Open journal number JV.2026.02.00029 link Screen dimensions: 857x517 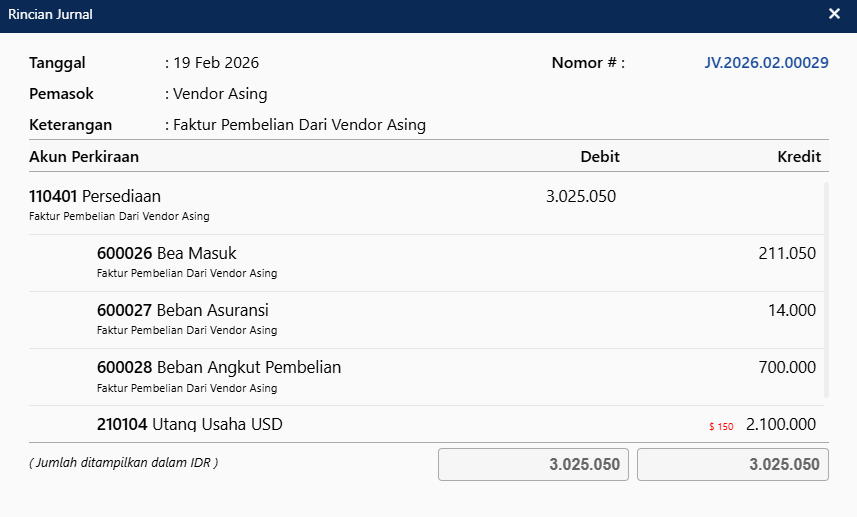(766, 63)
